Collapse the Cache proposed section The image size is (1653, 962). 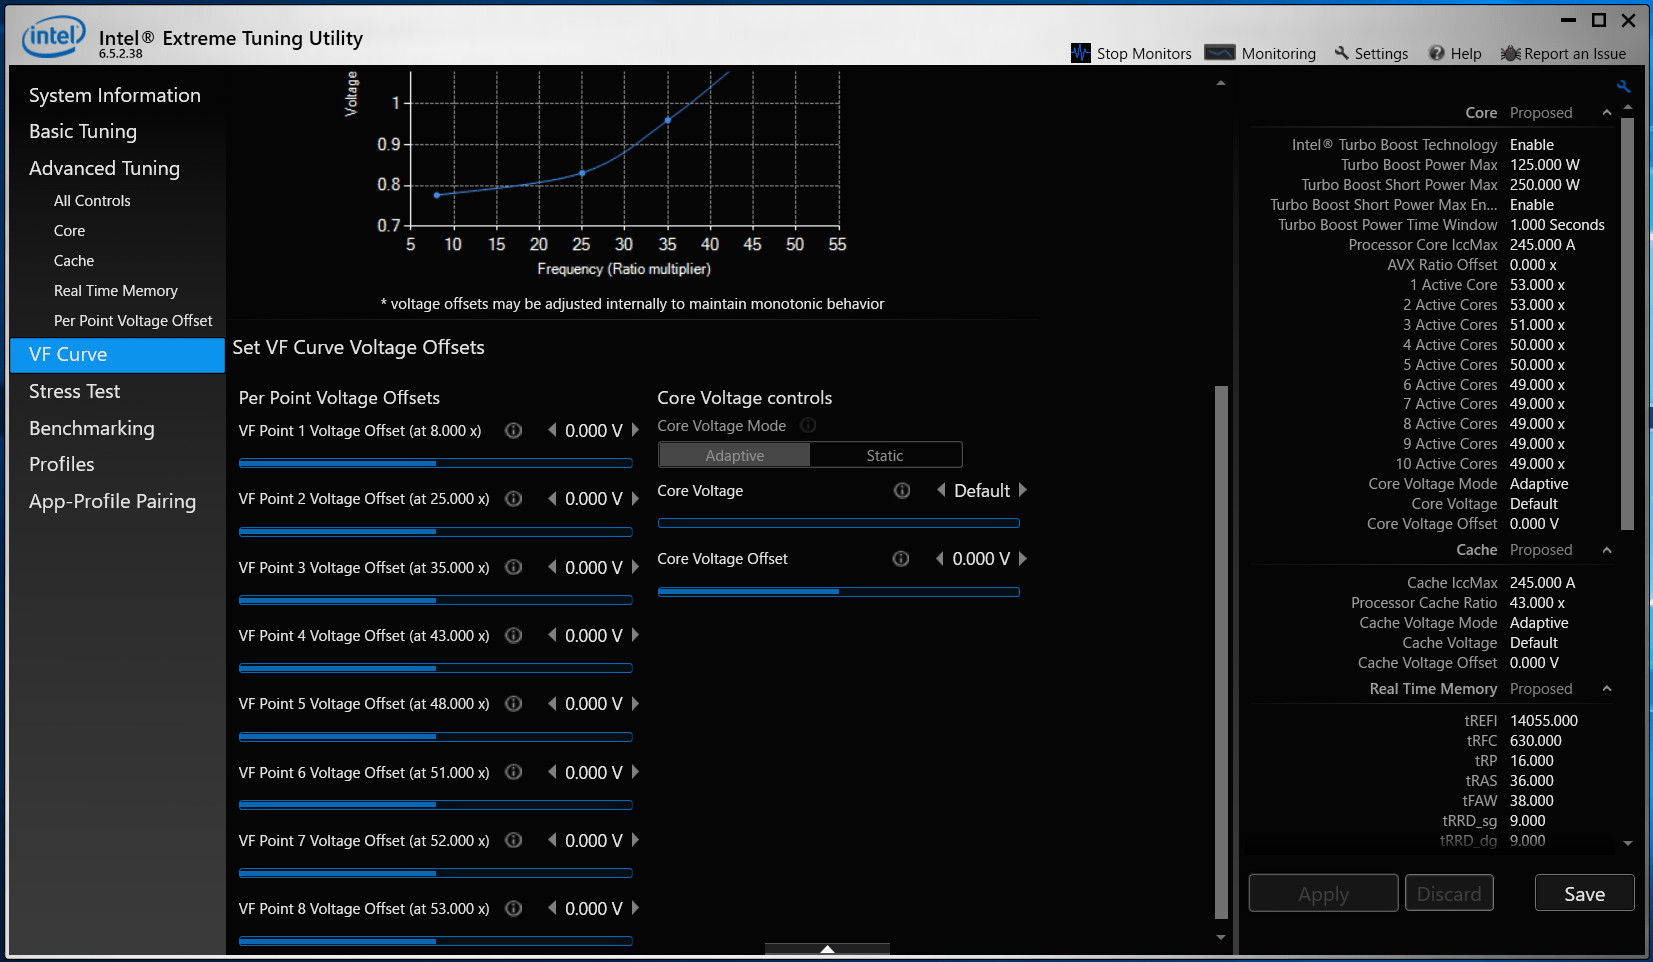[1607, 550]
